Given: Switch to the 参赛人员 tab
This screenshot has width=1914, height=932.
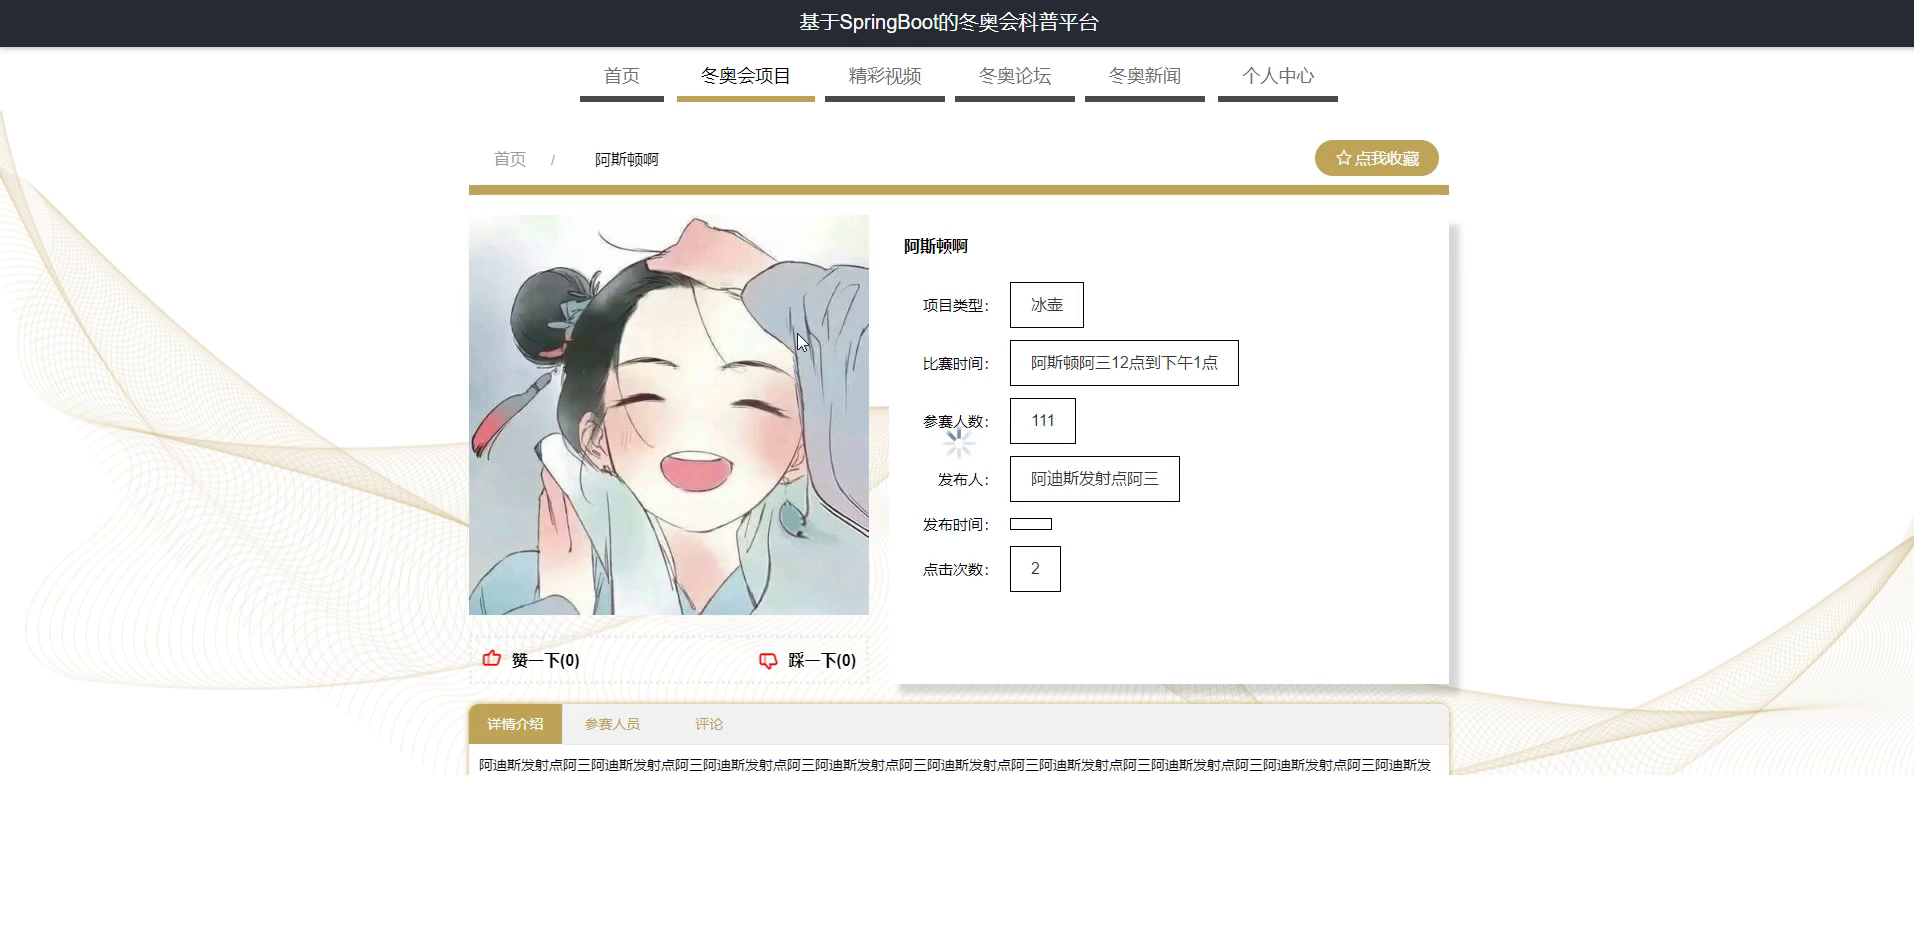Looking at the screenshot, I should [x=612, y=724].
